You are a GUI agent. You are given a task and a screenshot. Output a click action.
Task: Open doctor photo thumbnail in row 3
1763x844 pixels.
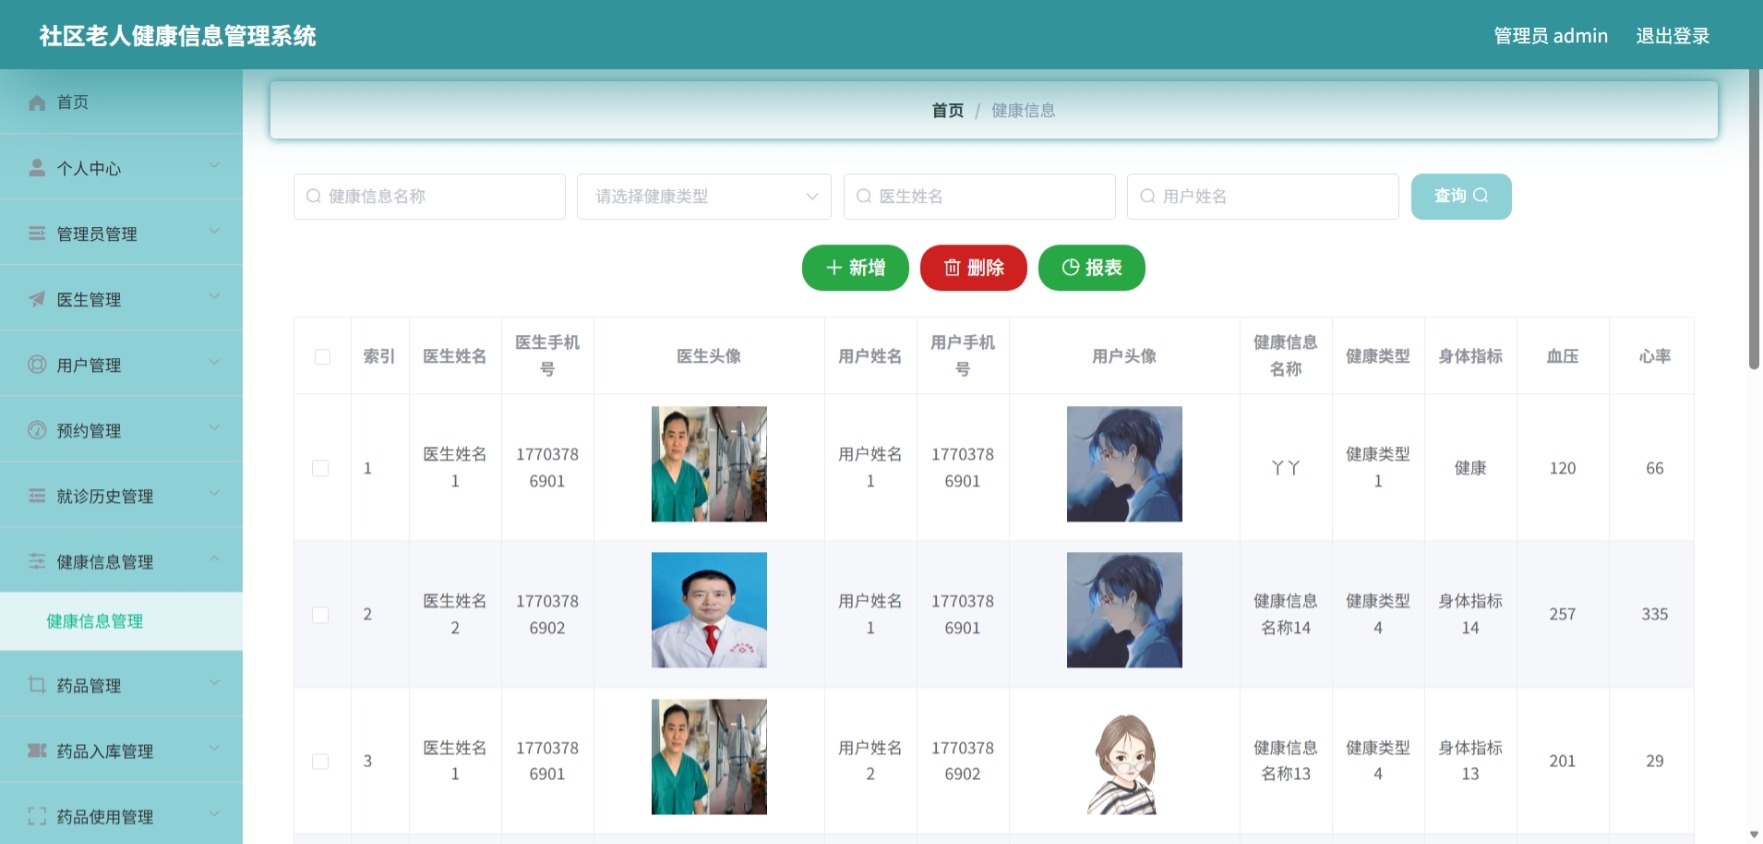[x=709, y=757]
